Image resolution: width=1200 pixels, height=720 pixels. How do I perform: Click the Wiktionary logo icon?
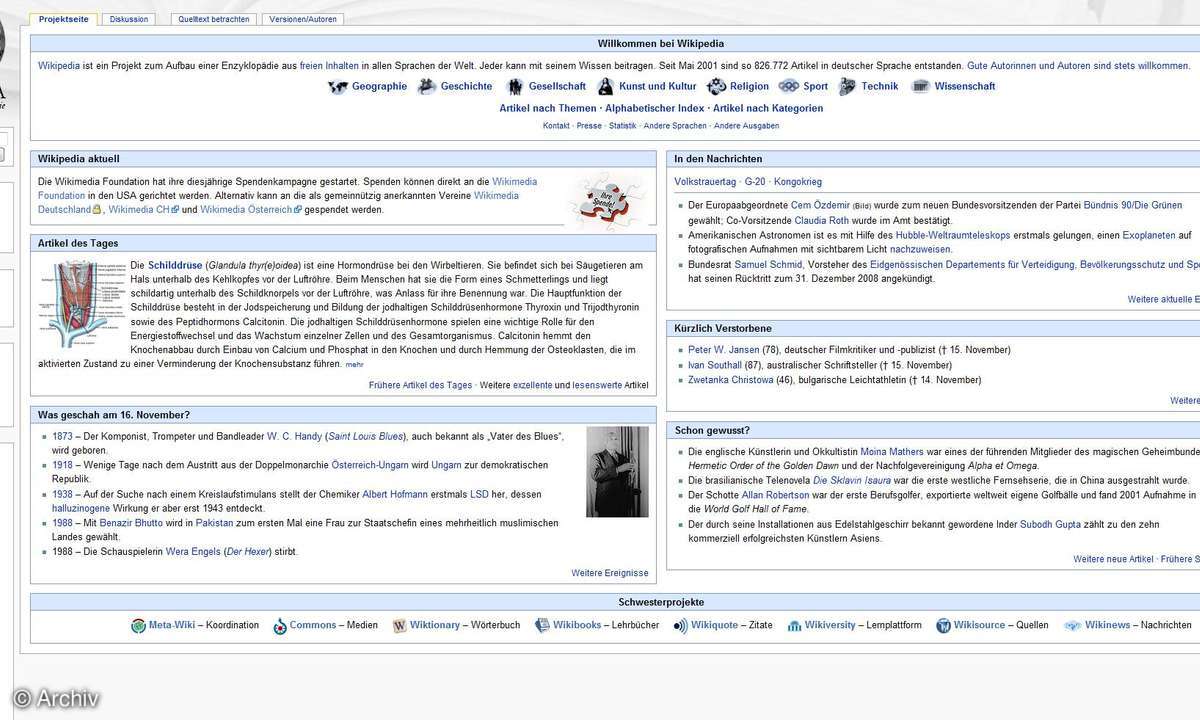(399, 626)
